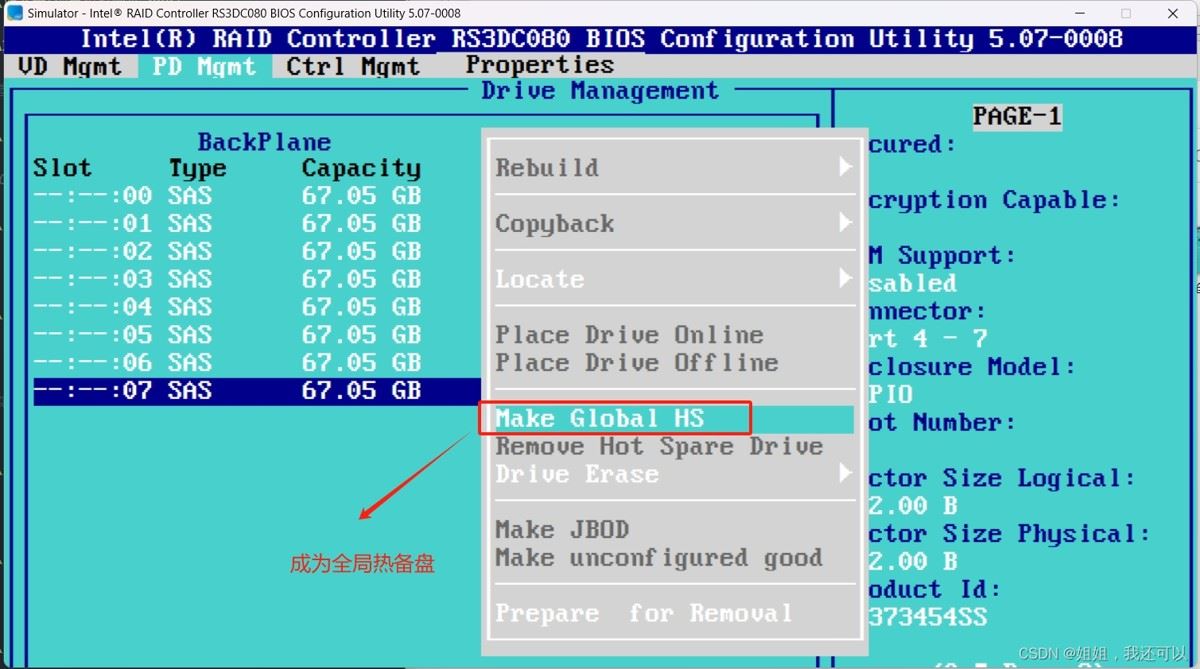Close the Simulator window
The width and height of the screenshot is (1200, 669).
point(1173,13)
